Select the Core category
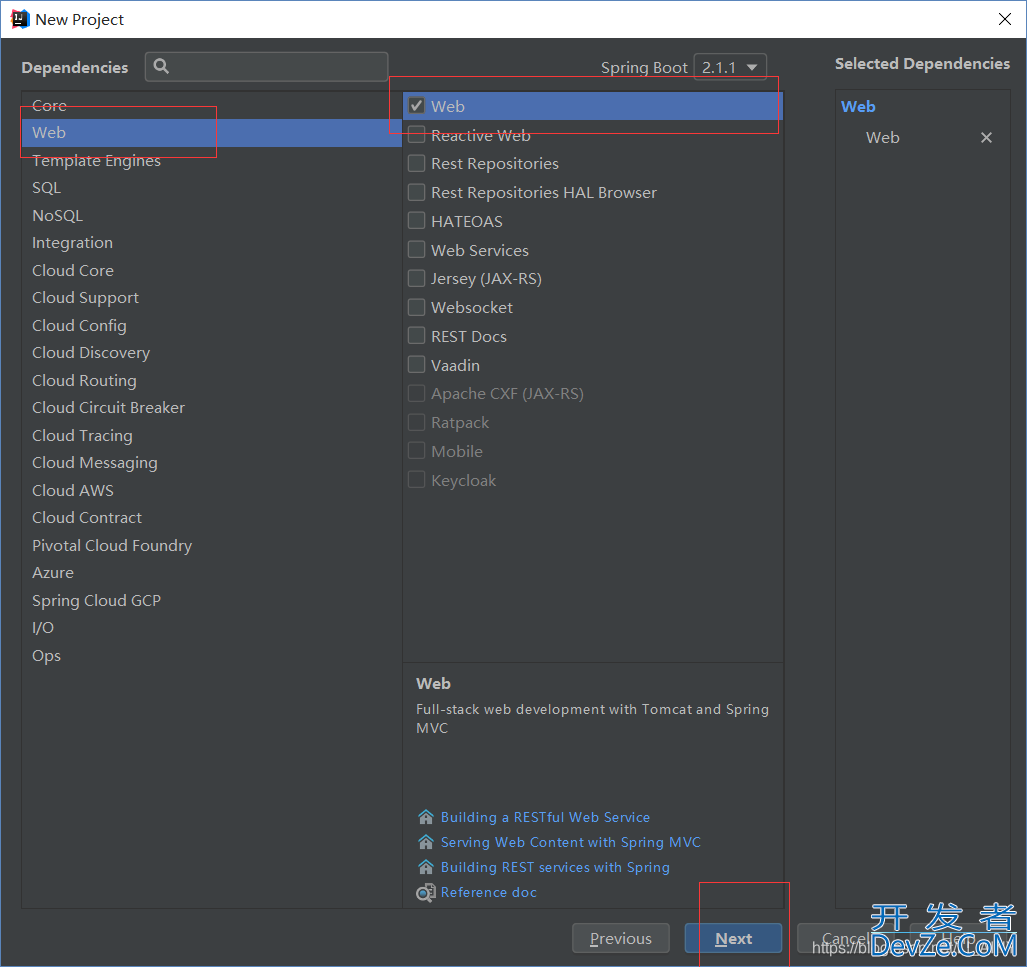 click(x=212, y=105)
